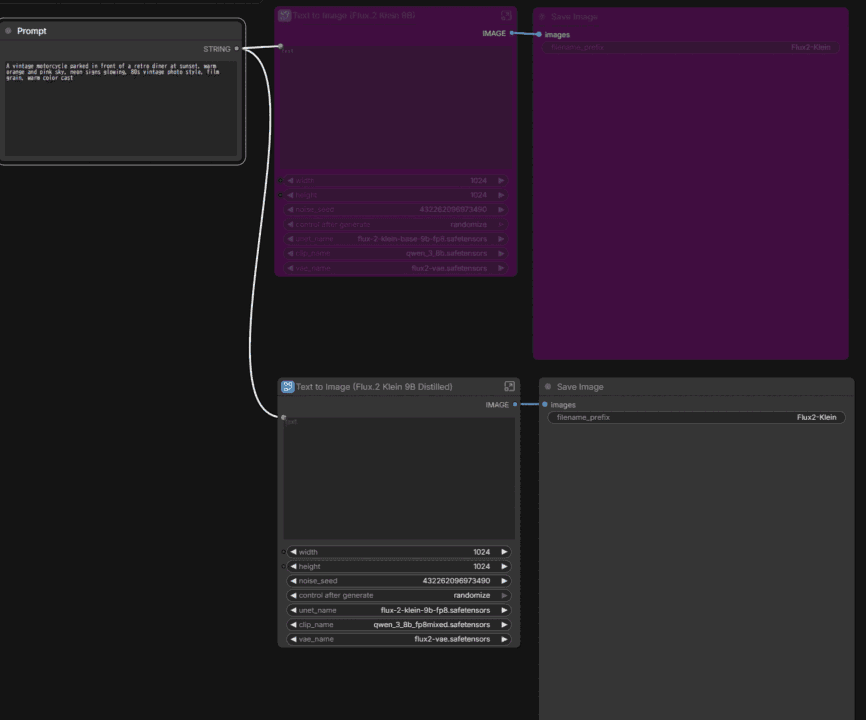Open the bypassed Flux.2 Klein 9B subgraph via enter icon
This screenshot has height=720, width=866.
(x=506, y=15)
